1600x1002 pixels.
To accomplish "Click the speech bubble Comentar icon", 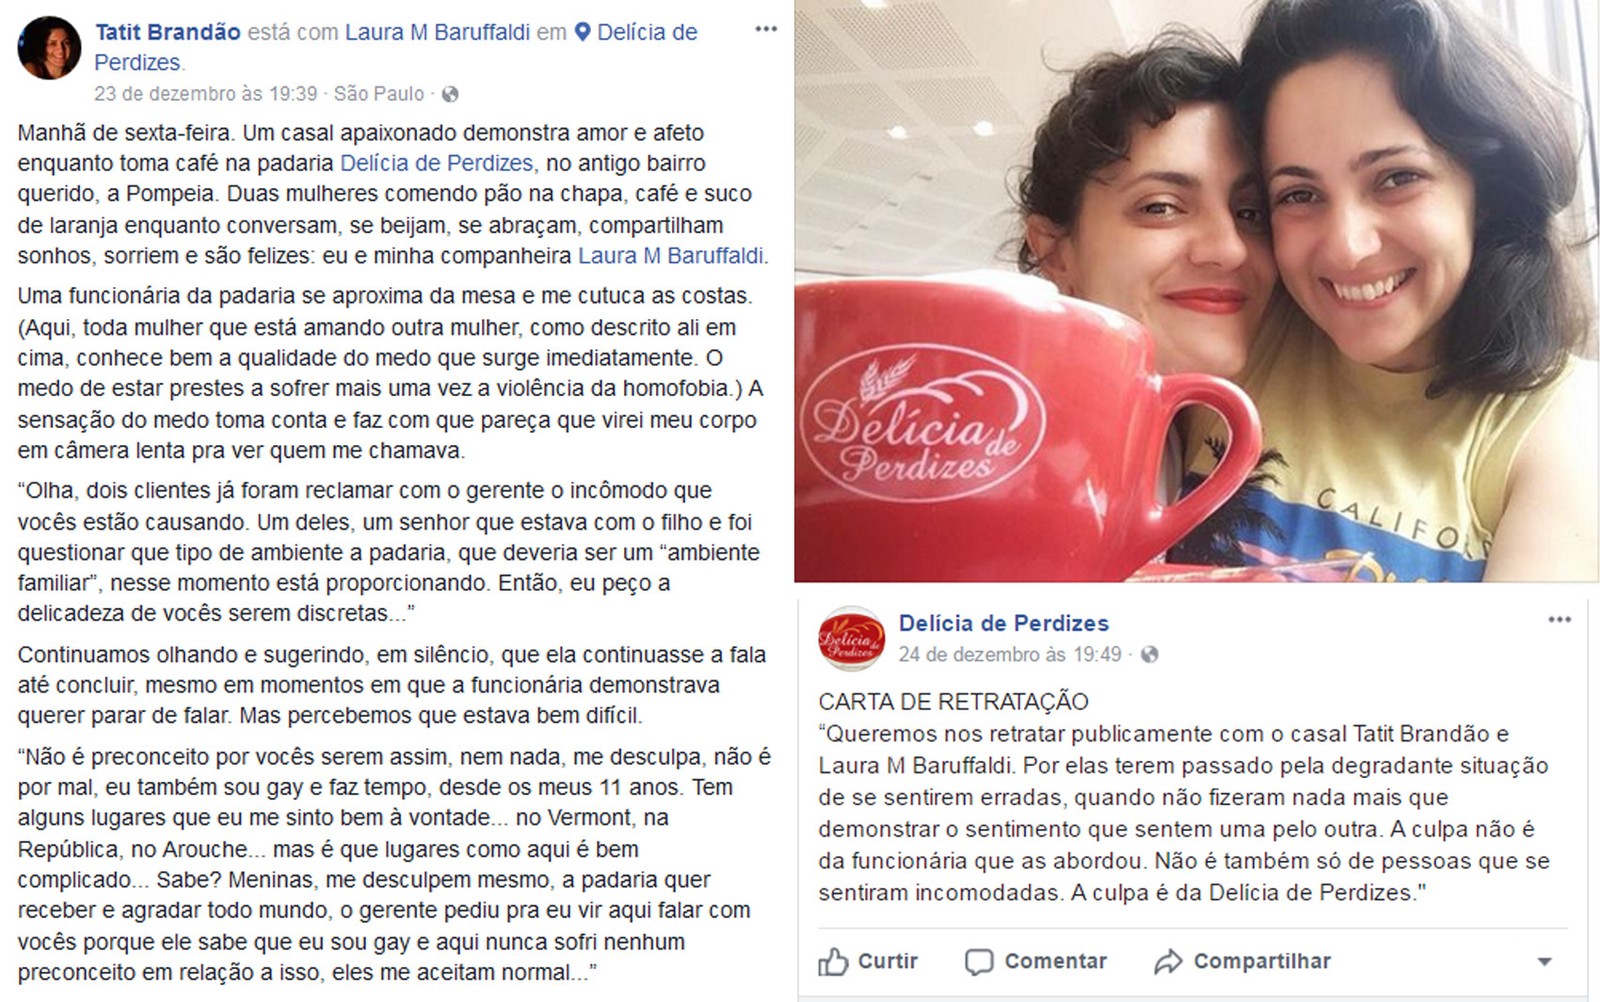I will [x=979, y=962].
